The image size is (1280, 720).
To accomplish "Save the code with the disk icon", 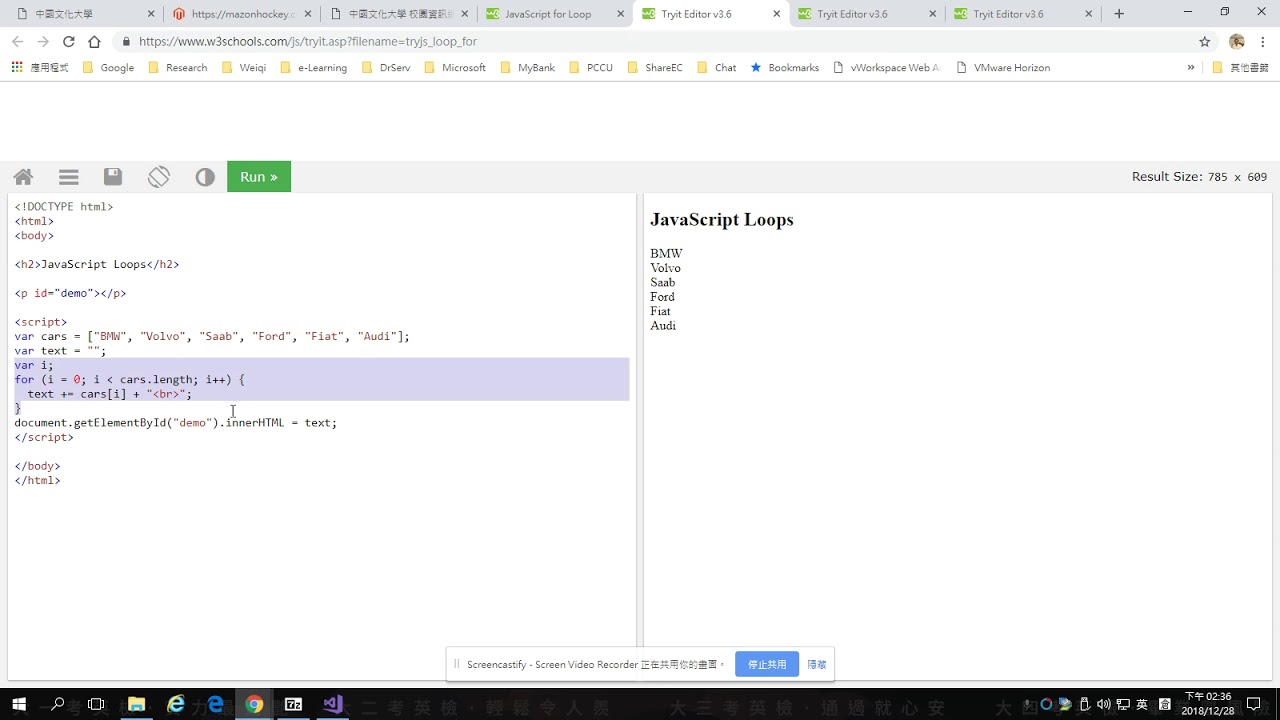I will 113,177.
